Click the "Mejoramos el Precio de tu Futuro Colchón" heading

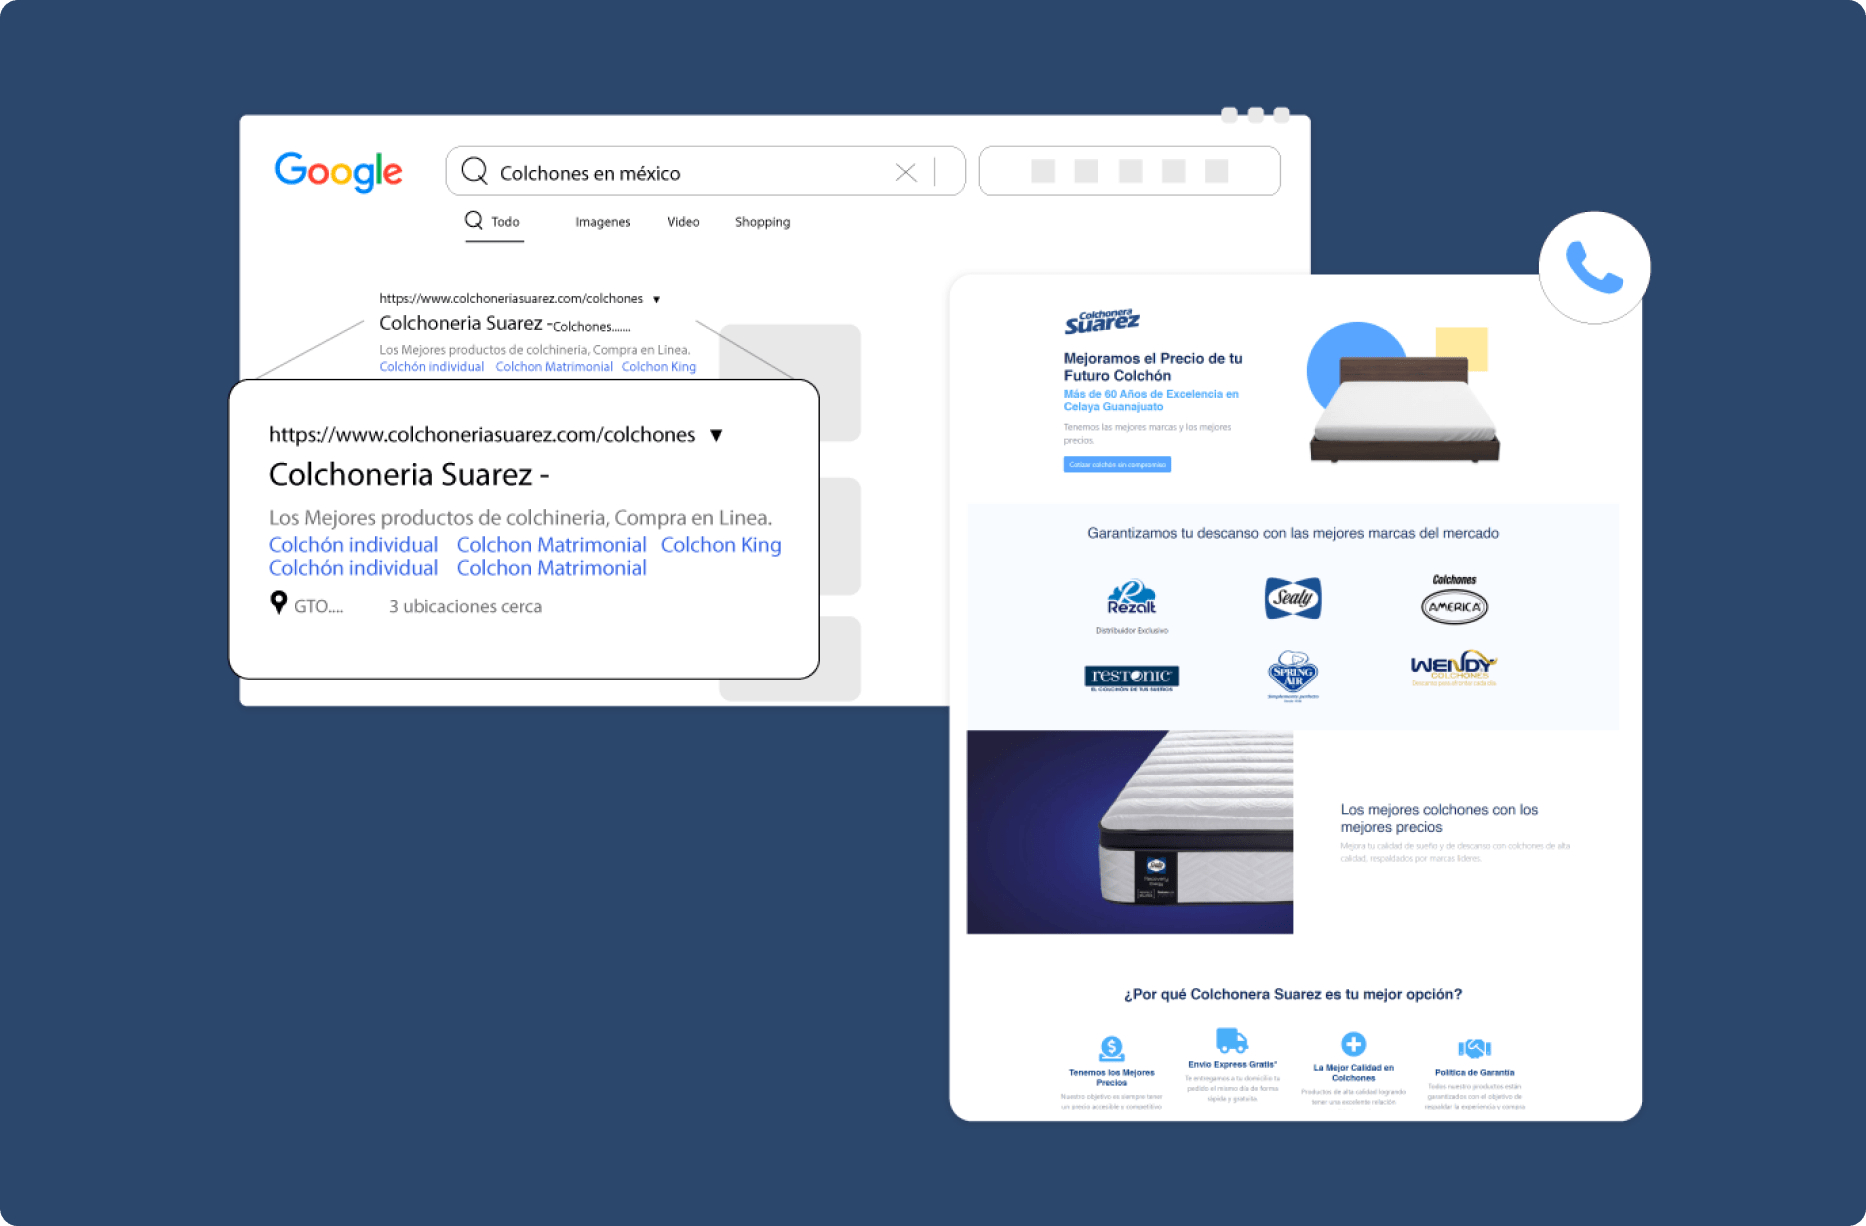pyautogui.click(x=1153, y=367)
